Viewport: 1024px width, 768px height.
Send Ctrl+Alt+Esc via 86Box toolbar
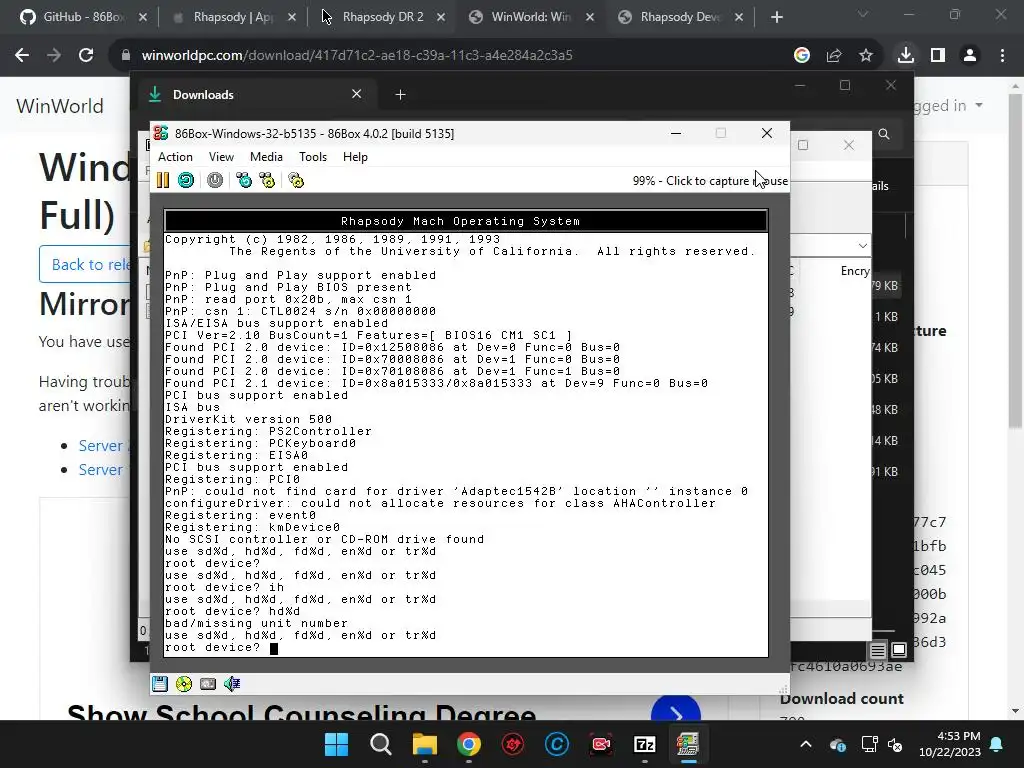(x=268, y=180)
